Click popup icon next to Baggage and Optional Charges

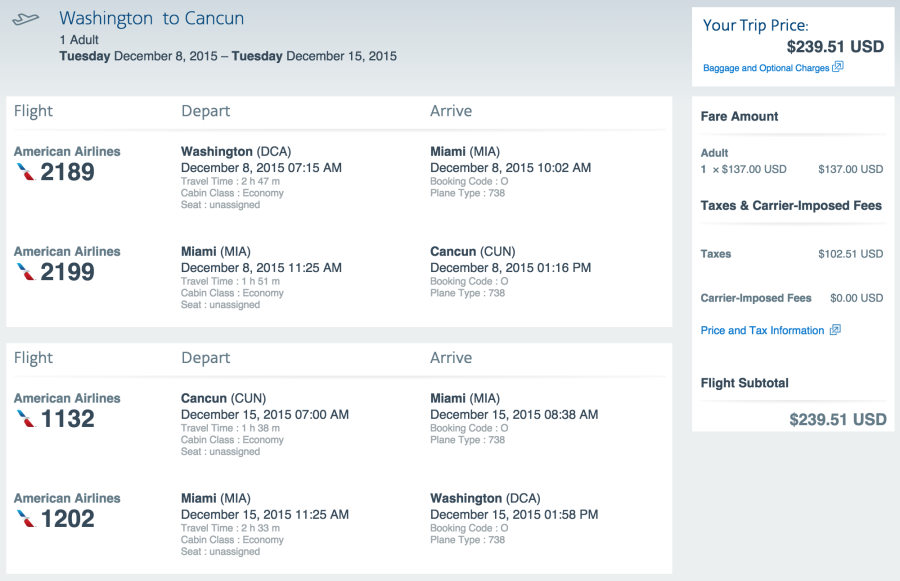point(838,67)
